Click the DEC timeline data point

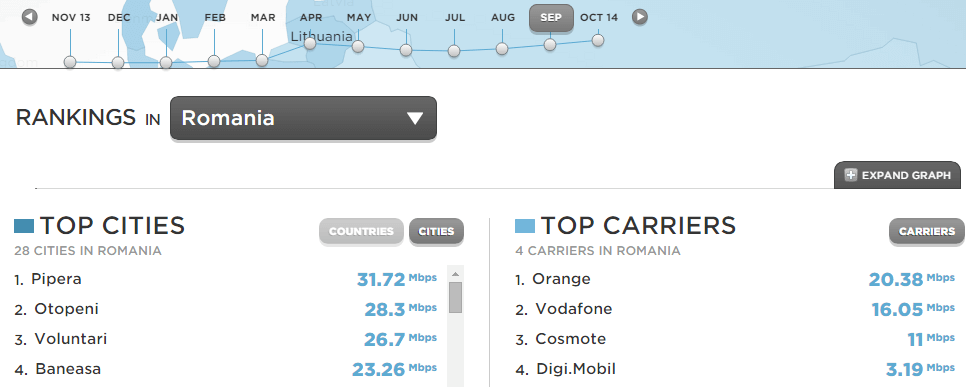pyautogui.click(x=118, y=63)
